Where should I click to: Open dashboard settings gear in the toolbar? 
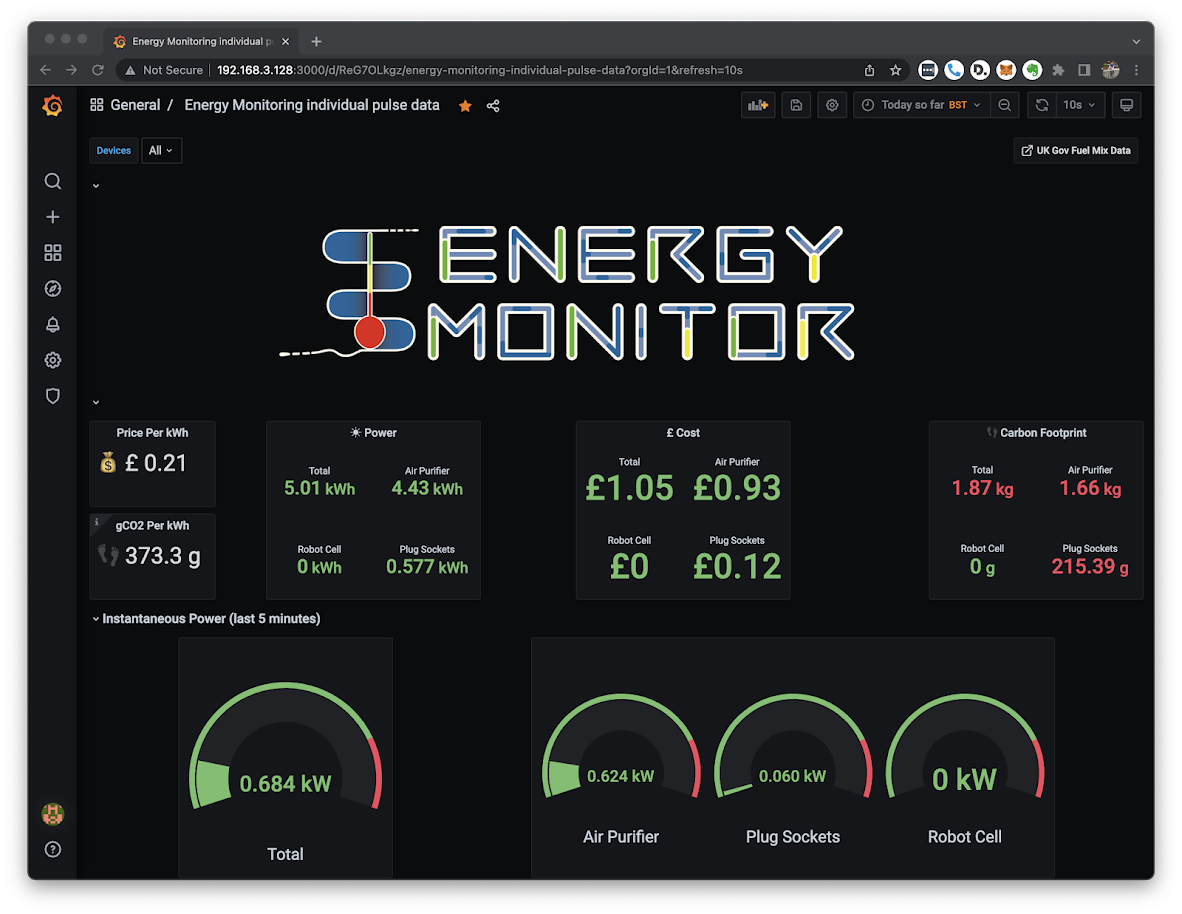pyautogui.click(x=831, y=104)
